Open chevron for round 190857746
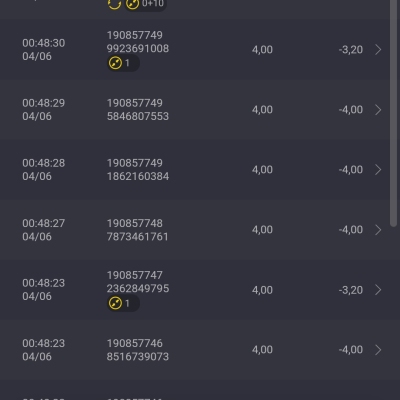Viewport: 400px width, 400px height. (x=378, y=350)
